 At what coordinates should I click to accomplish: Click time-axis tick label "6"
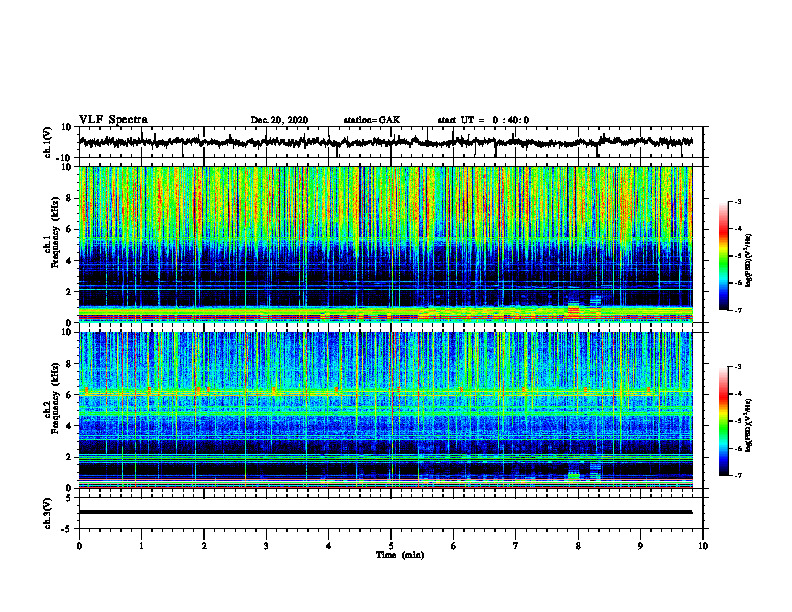click(x=453, y=546)
